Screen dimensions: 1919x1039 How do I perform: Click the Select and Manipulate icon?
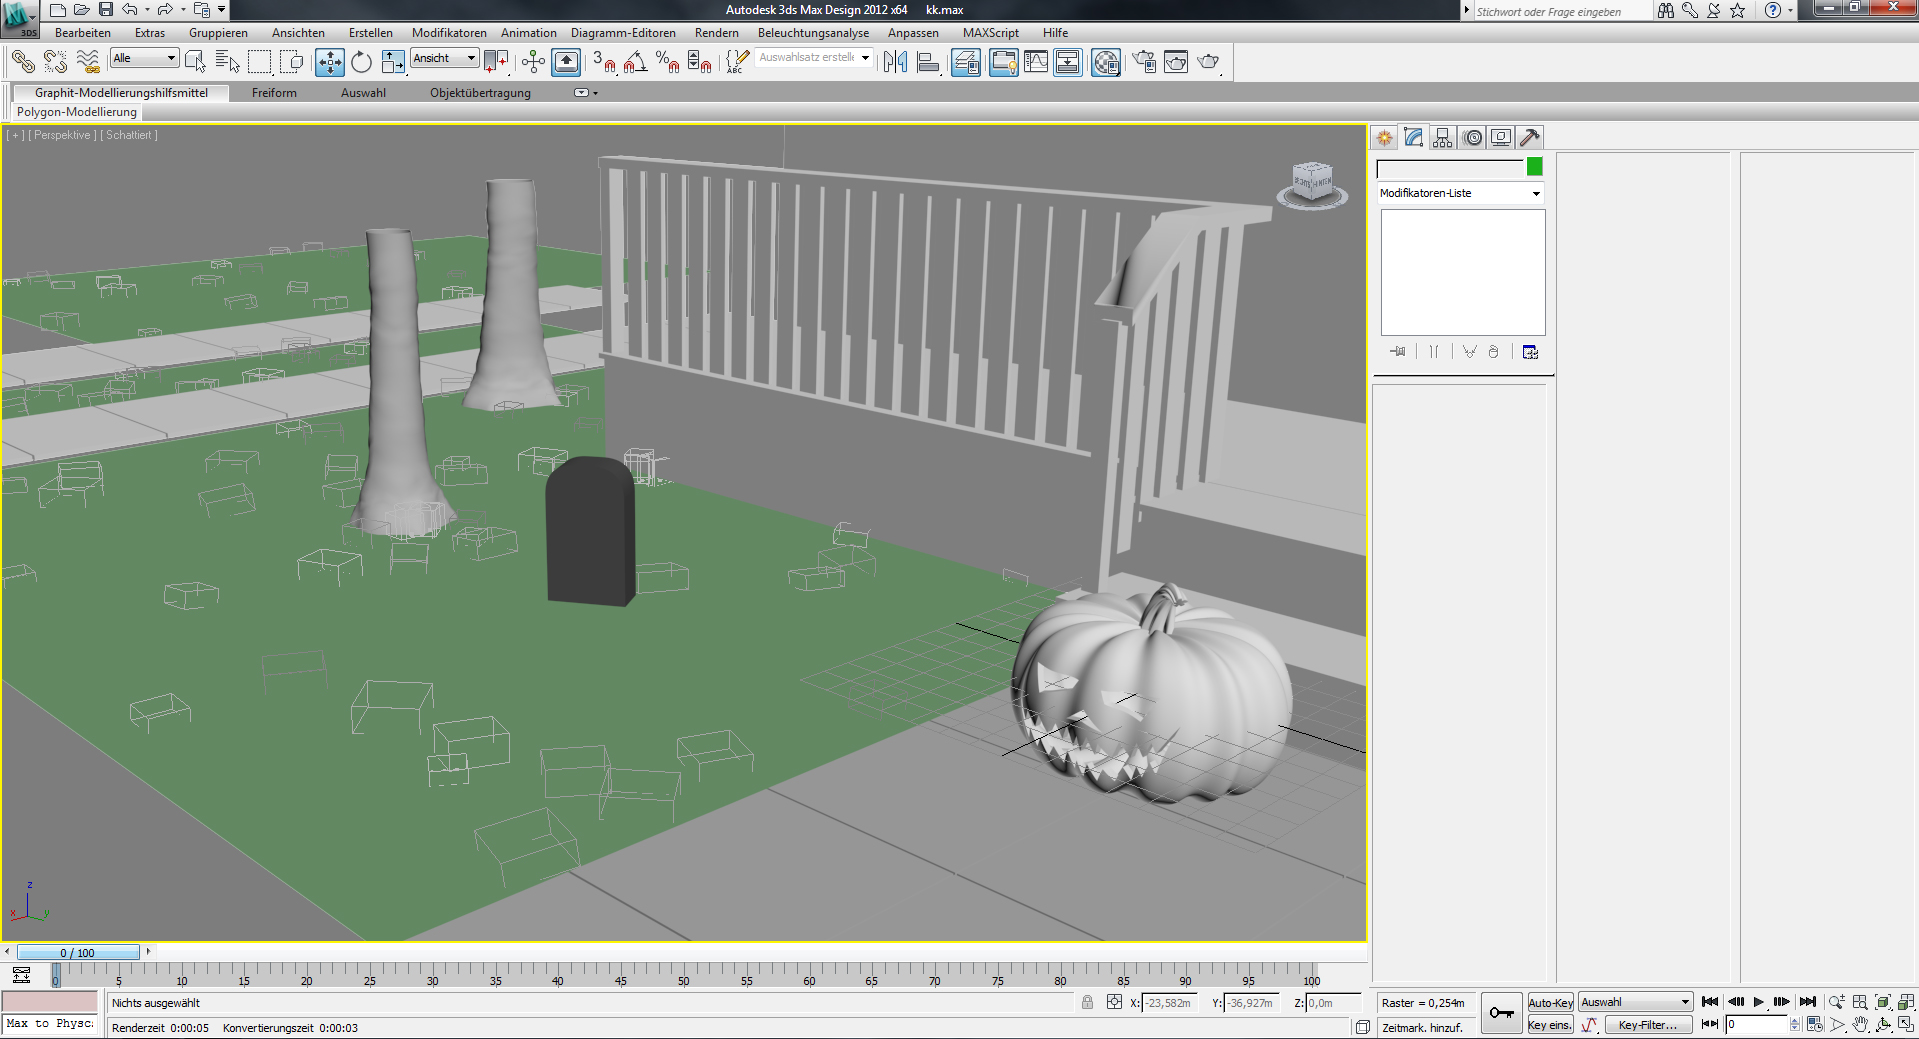pyautogui.click(x=533, y=62)
